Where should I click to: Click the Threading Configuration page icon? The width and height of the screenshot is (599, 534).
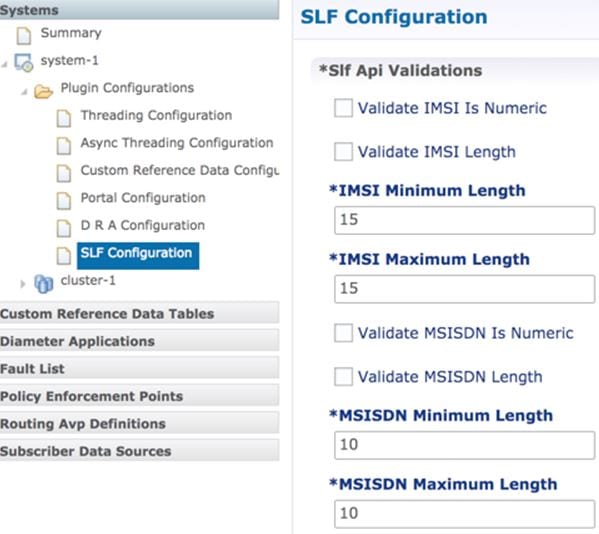pyautogui.click(x=64, y=118)
